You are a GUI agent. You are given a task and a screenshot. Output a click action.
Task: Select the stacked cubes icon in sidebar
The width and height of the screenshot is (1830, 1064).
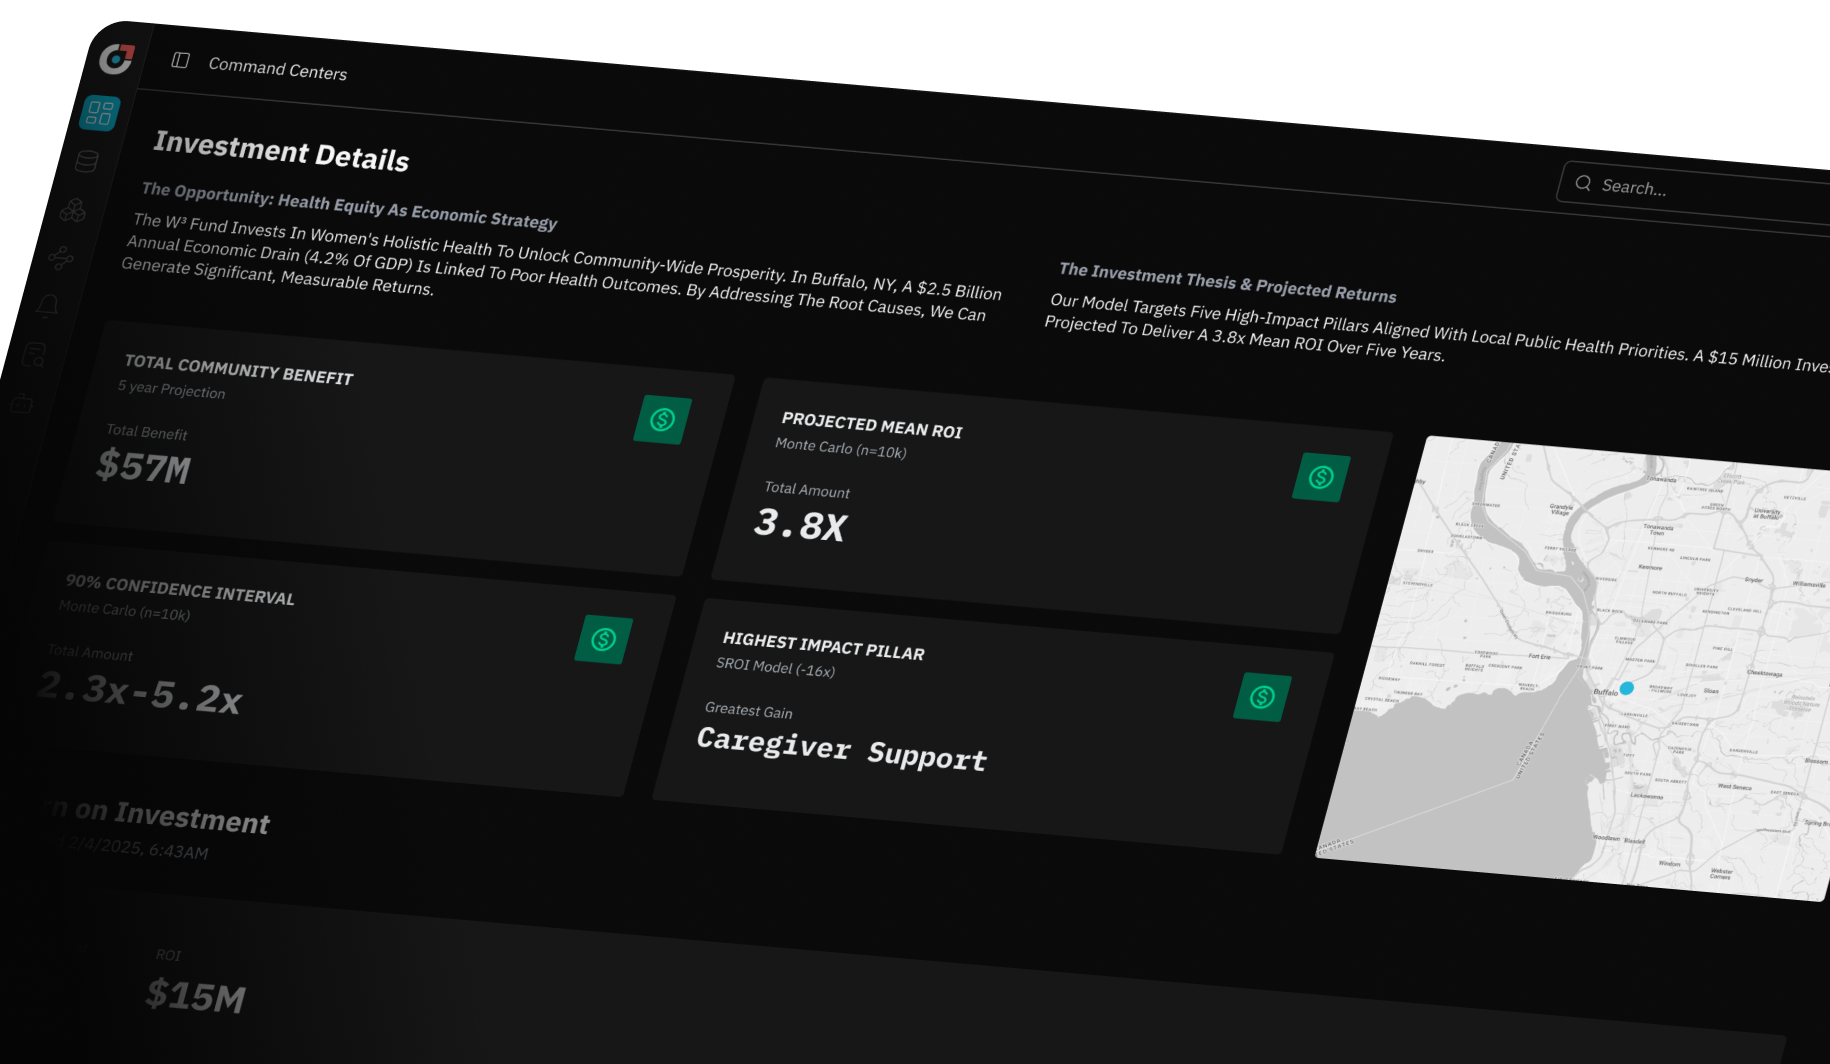coord(73,209)
